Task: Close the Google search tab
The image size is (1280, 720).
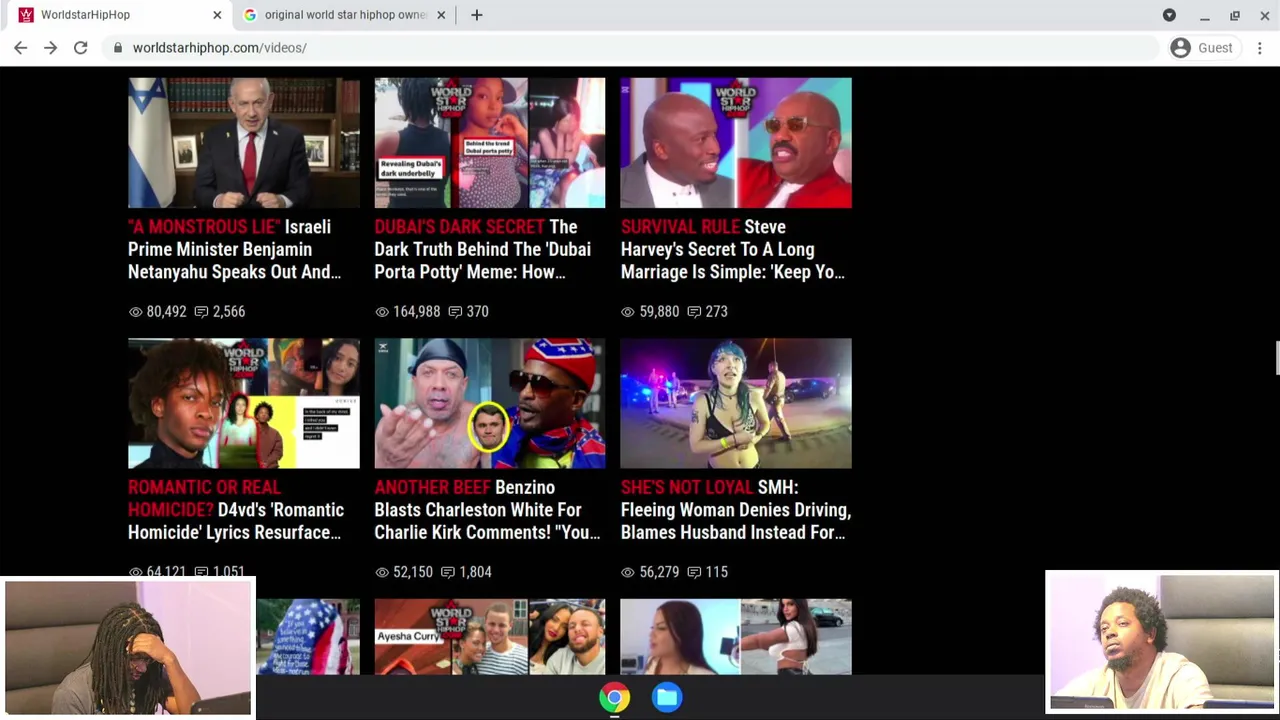Action: pos(441,15)
